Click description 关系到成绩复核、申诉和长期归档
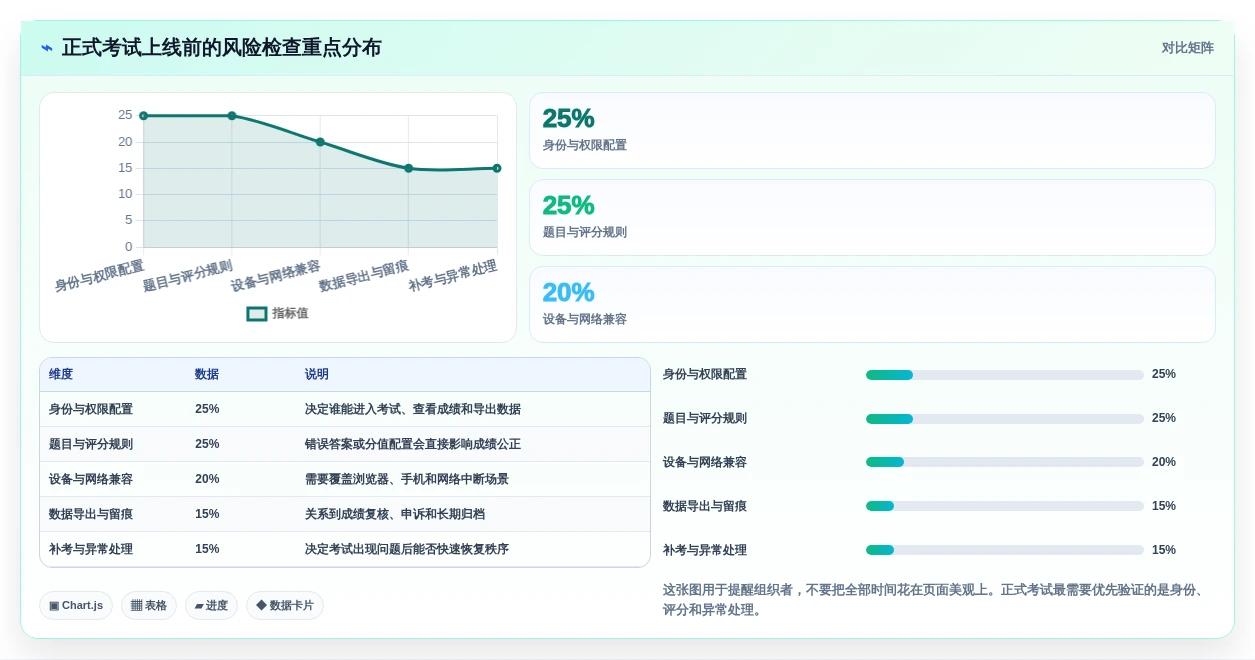Image resolution: width=1255 pixels, height=660 pixels. [395, 514]
